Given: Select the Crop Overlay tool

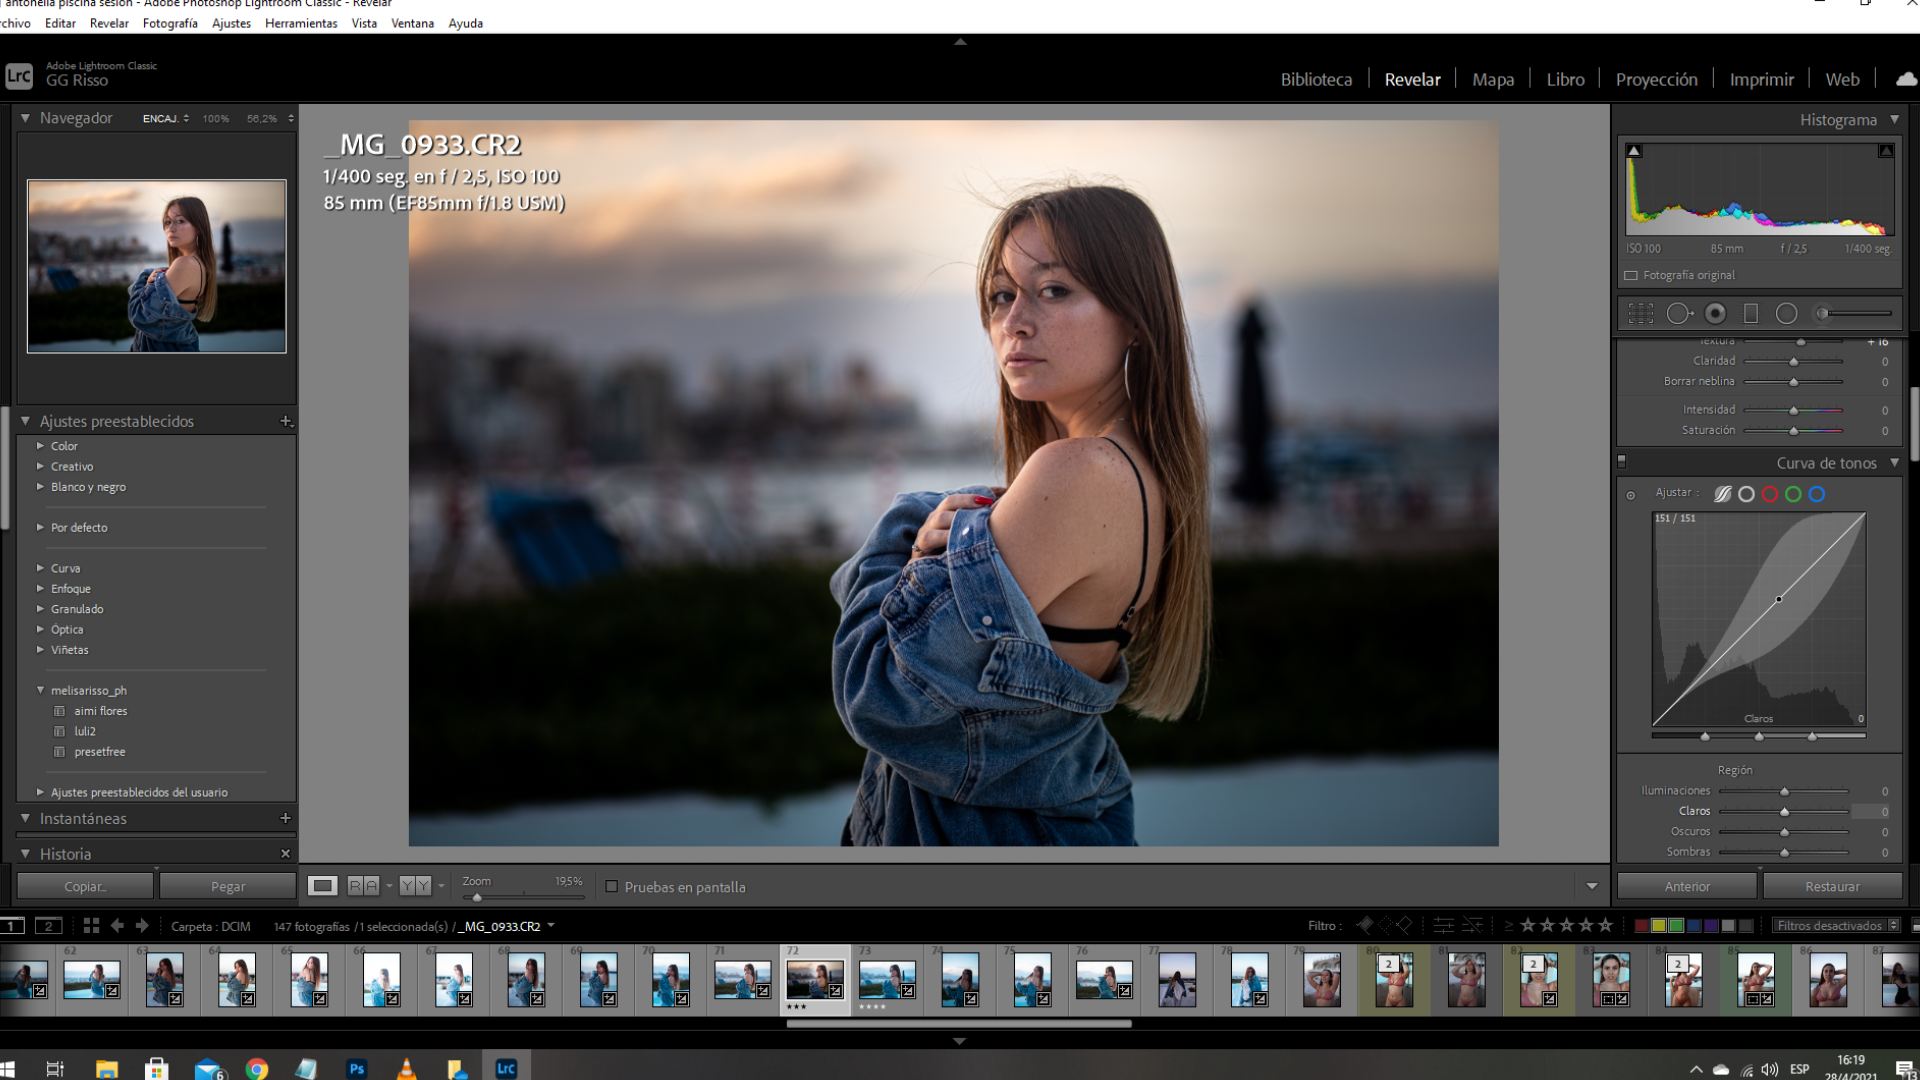Looking at the screenshot, I should point(1640,314).
